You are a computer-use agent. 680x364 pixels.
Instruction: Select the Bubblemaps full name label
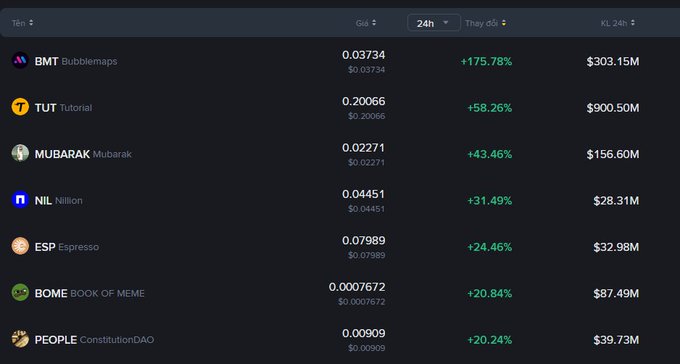click(89, 62)
